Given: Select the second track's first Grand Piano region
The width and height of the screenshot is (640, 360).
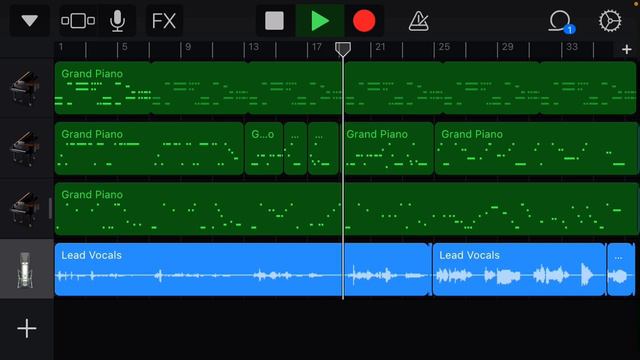Looking at the screenshot, I should [149, 148].
